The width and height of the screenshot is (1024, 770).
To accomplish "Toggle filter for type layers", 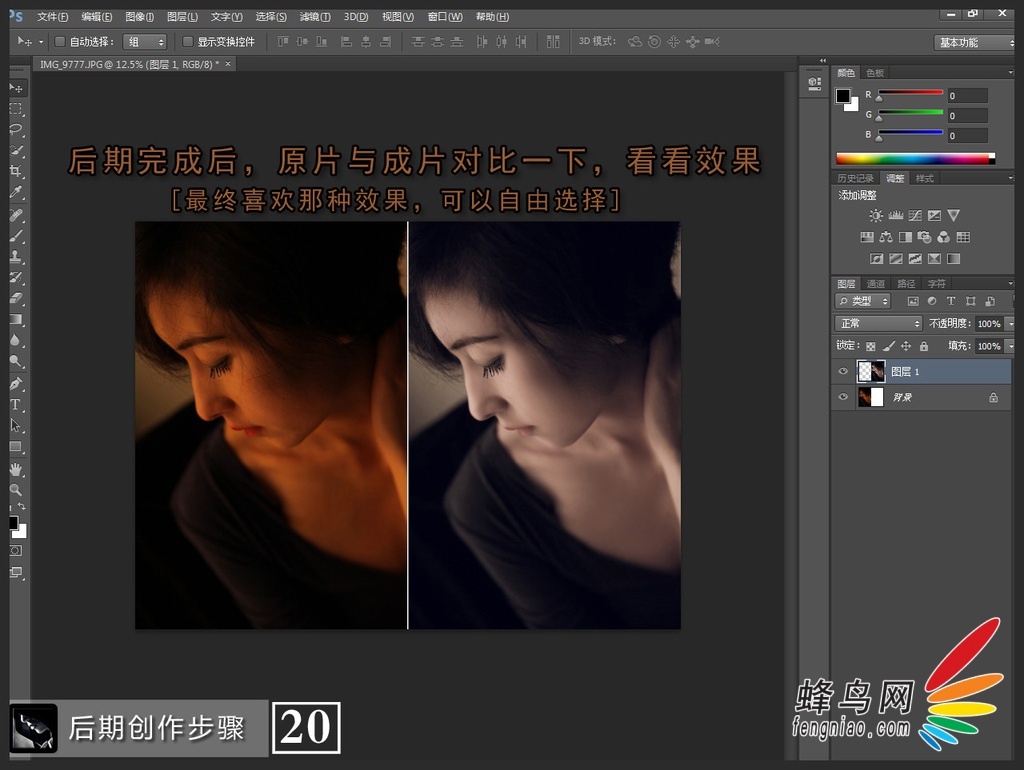I will point(951,301).
